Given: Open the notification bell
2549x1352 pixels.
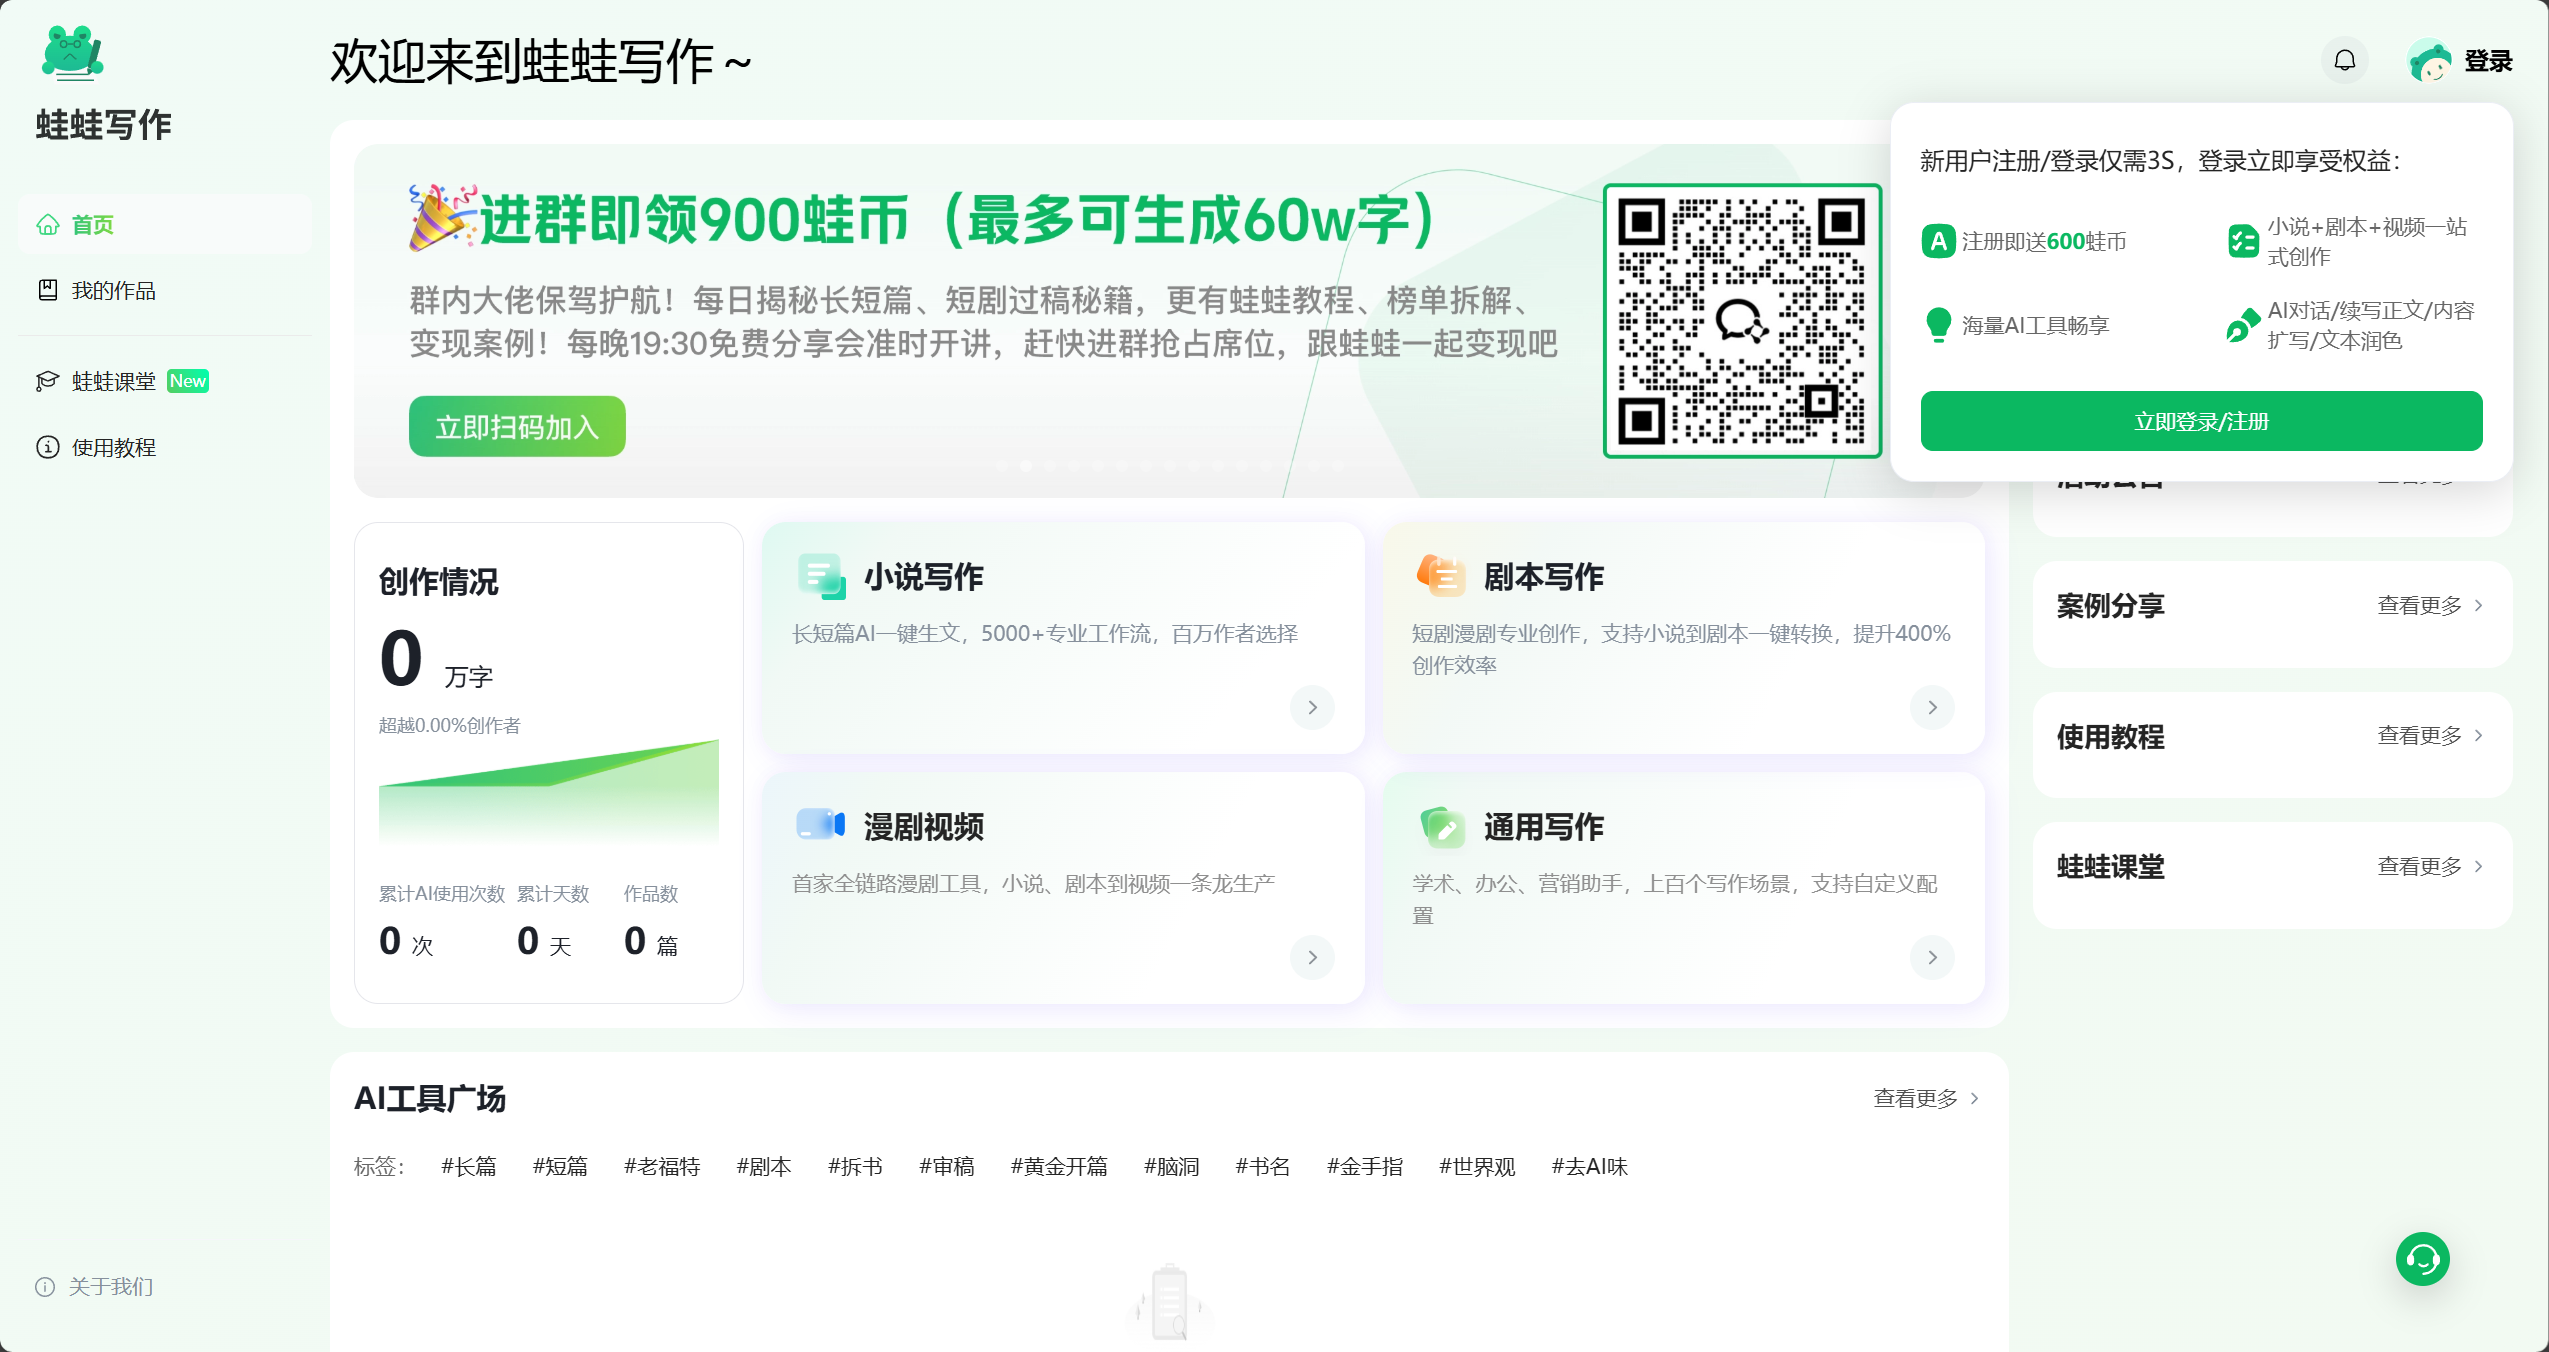Looking at the screenshot, I should click(x=2344, y=60).
